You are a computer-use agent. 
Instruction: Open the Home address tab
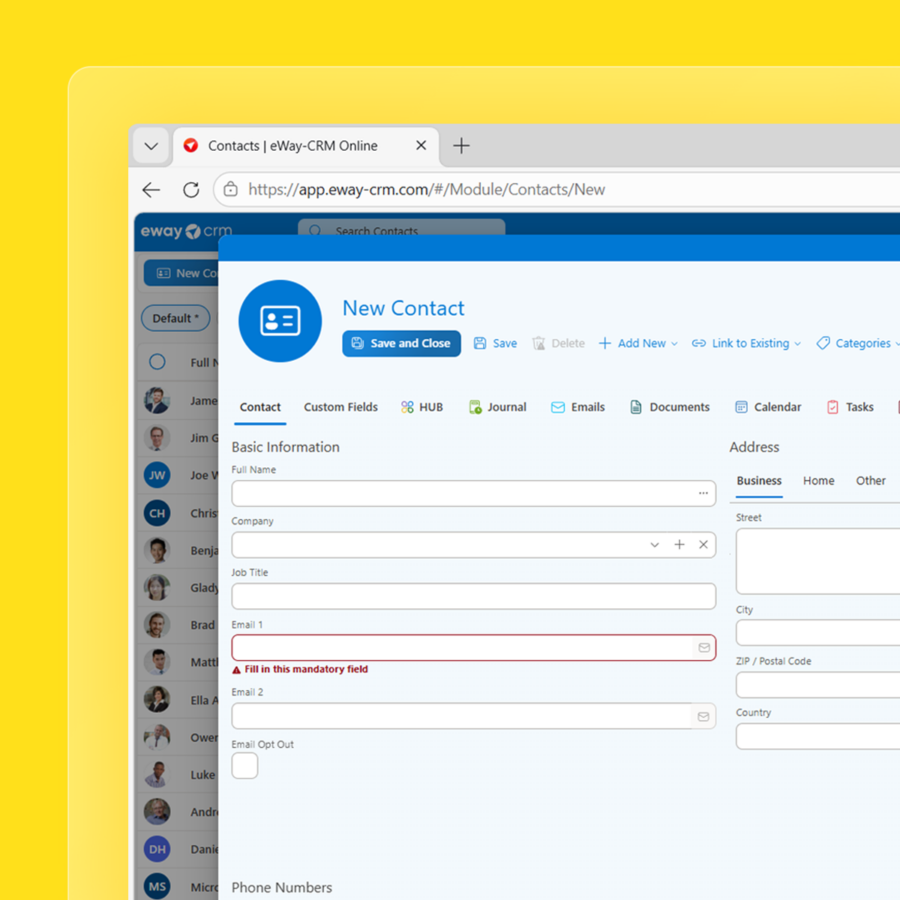pyautogui.click(x=818, y=481)
